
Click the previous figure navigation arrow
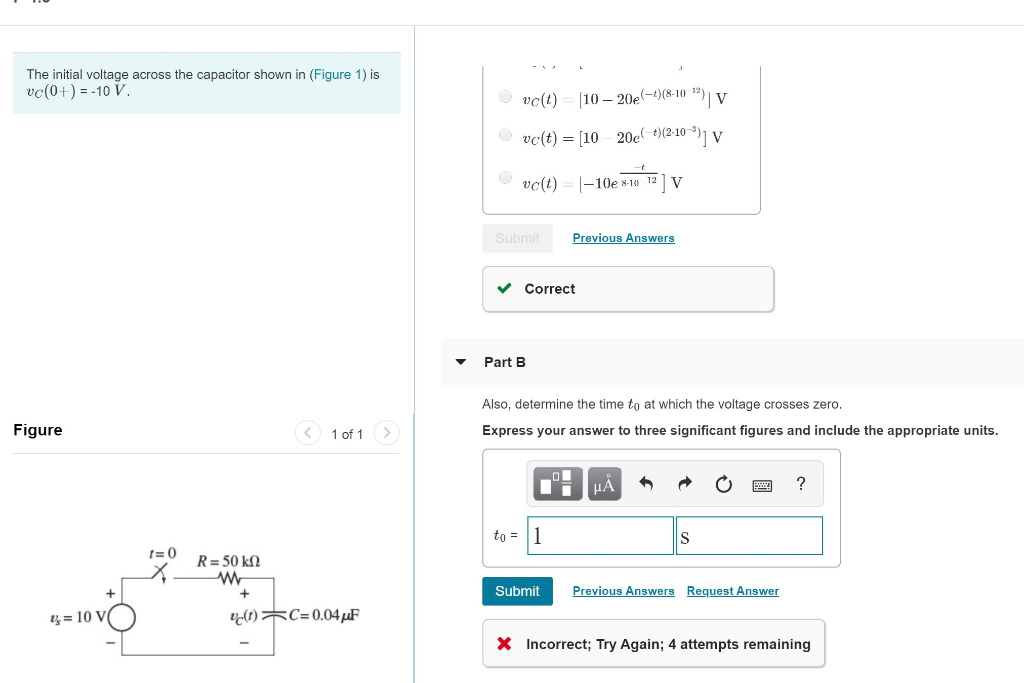[308, 433]
